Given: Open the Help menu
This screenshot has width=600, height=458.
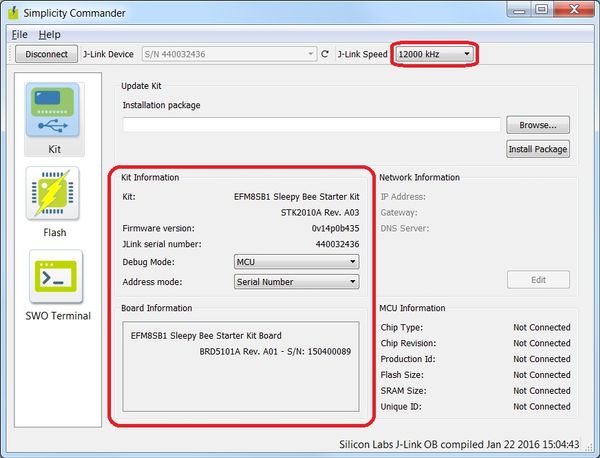Looking at the screenshot, I should pyautogui.click(x=49, y=34).
